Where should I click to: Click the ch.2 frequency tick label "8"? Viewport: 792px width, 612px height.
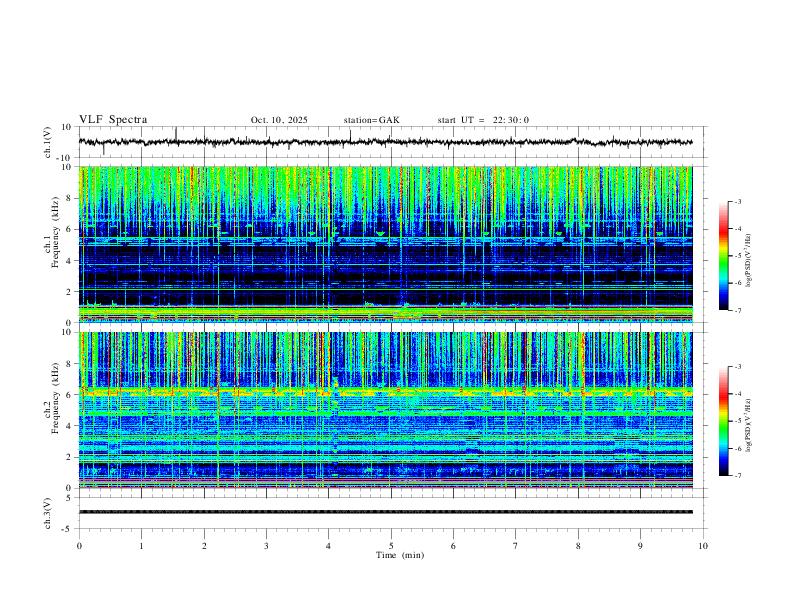point(70,364)
